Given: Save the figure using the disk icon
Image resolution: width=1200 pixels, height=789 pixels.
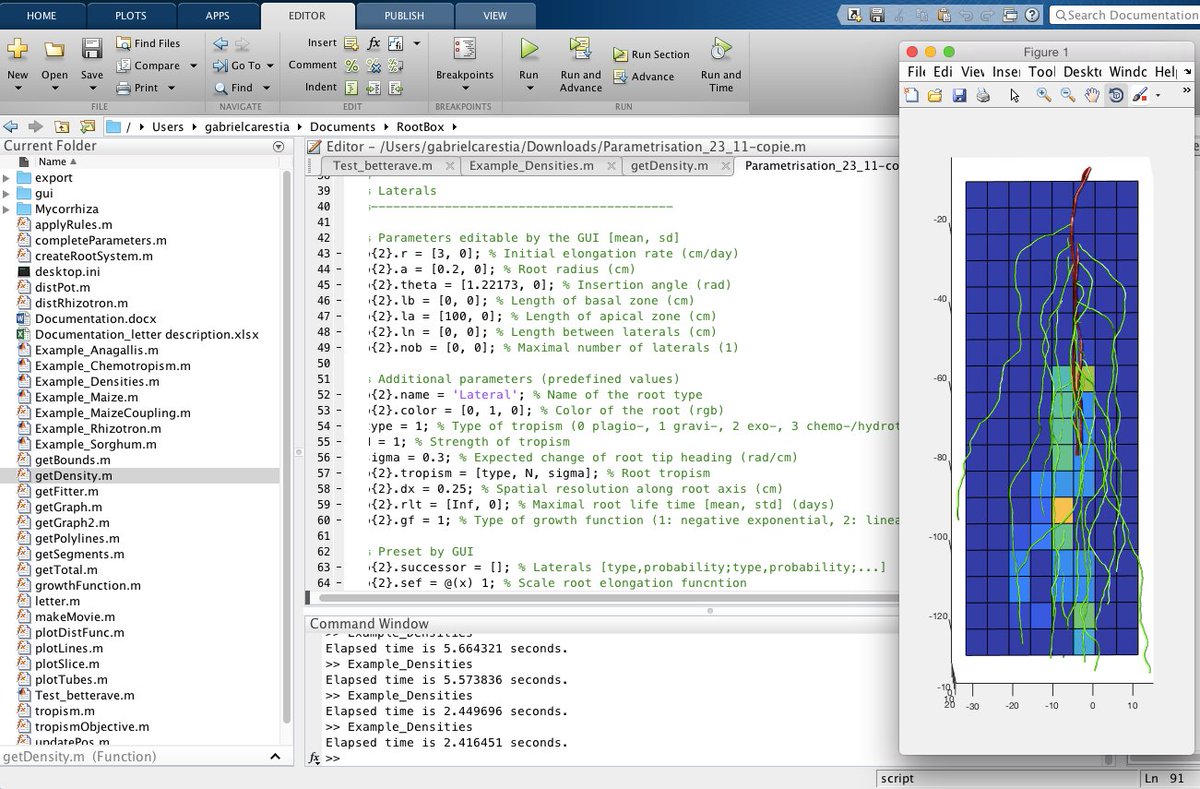Looking at the screenshot, I should pyautogui.click(x=960, y=94).
